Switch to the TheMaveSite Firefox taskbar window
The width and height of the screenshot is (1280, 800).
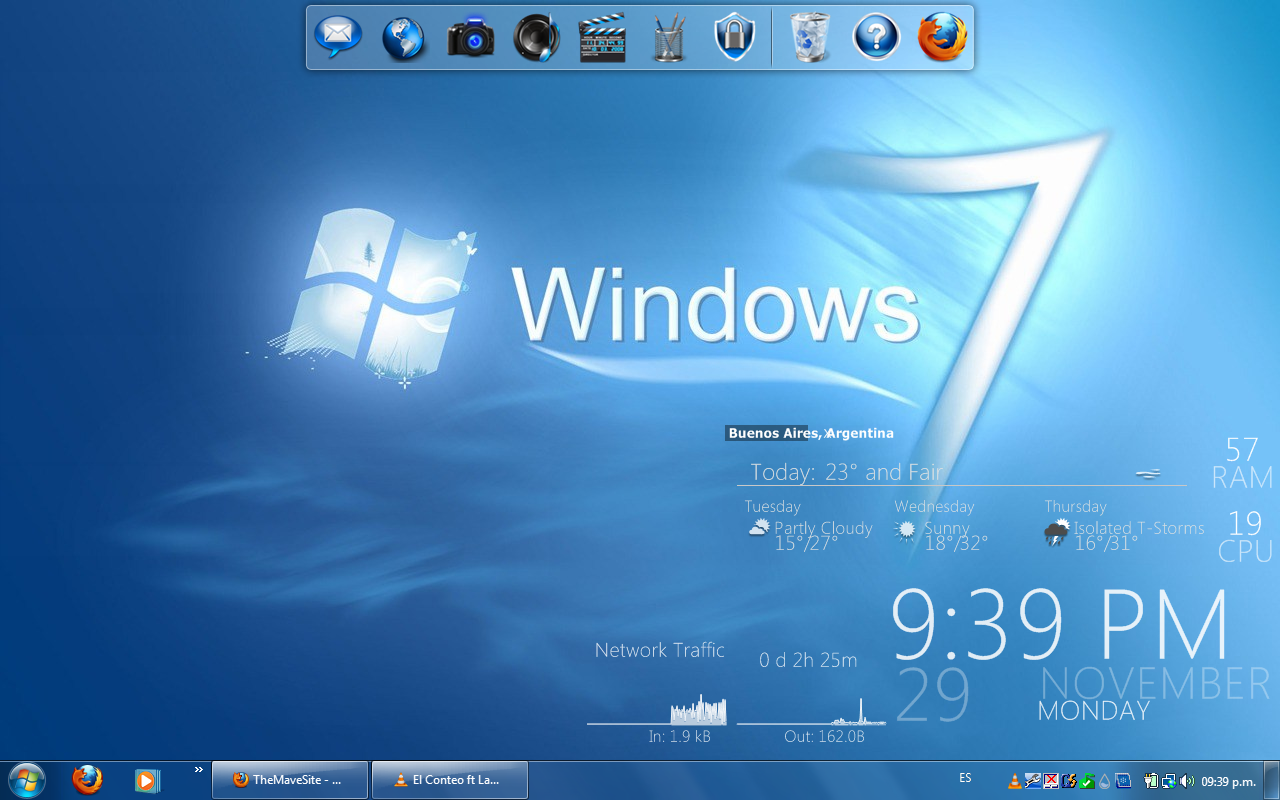(x=290, y=780)
